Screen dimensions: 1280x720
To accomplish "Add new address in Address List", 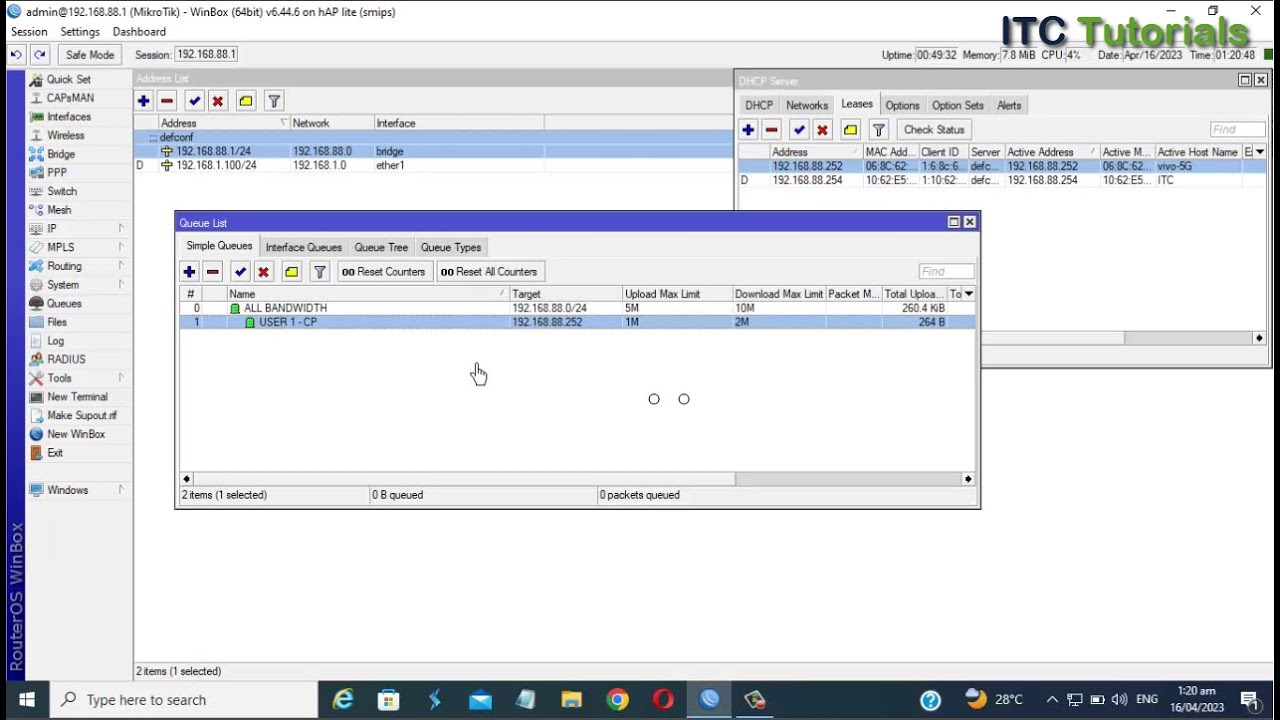I will pyautogui.click(x=144, y=101).
